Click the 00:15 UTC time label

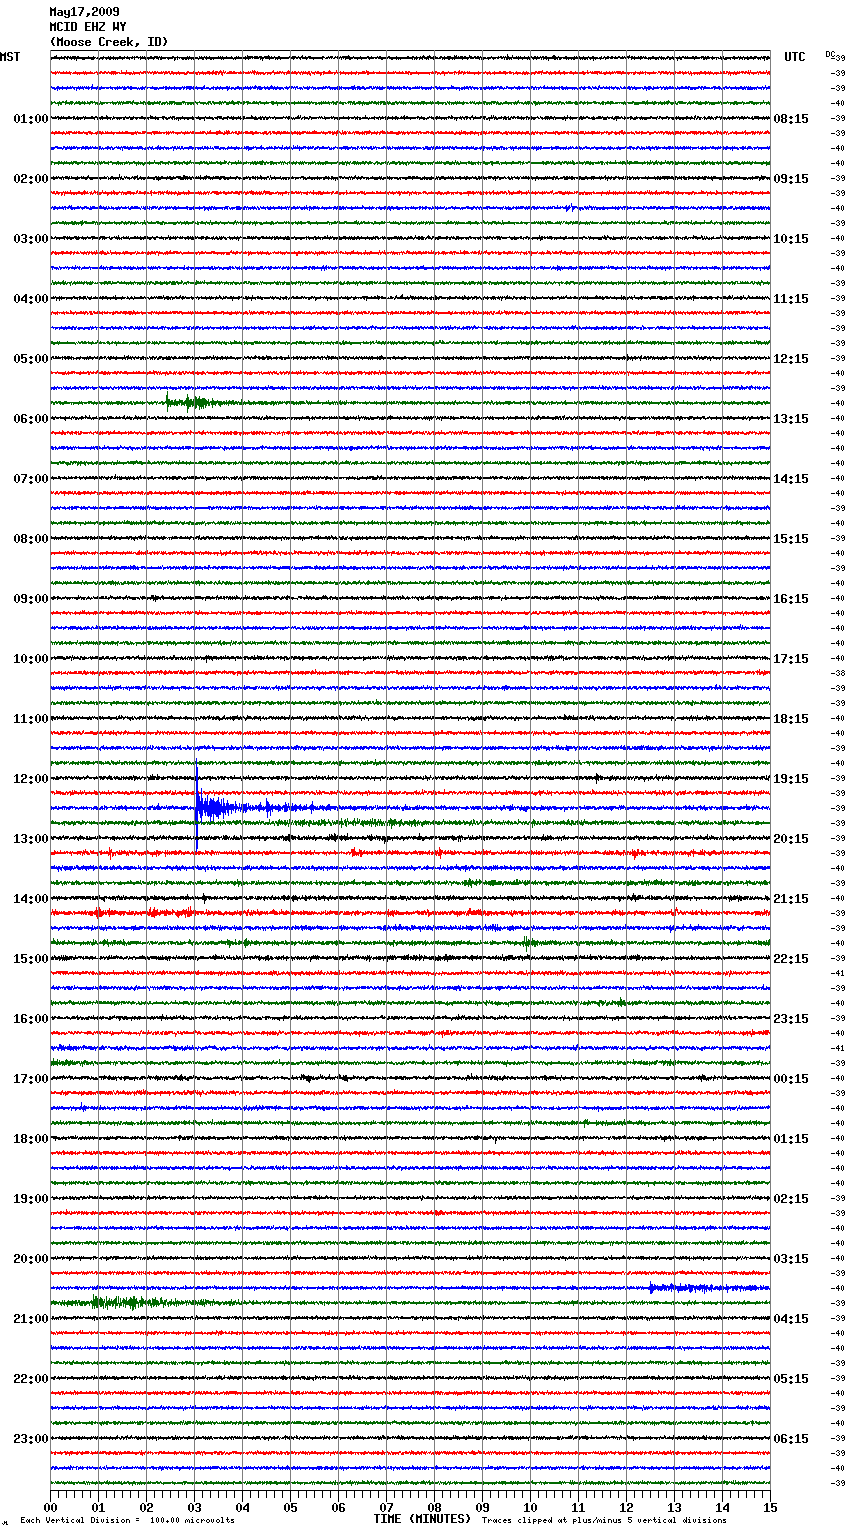[791, 1079]
